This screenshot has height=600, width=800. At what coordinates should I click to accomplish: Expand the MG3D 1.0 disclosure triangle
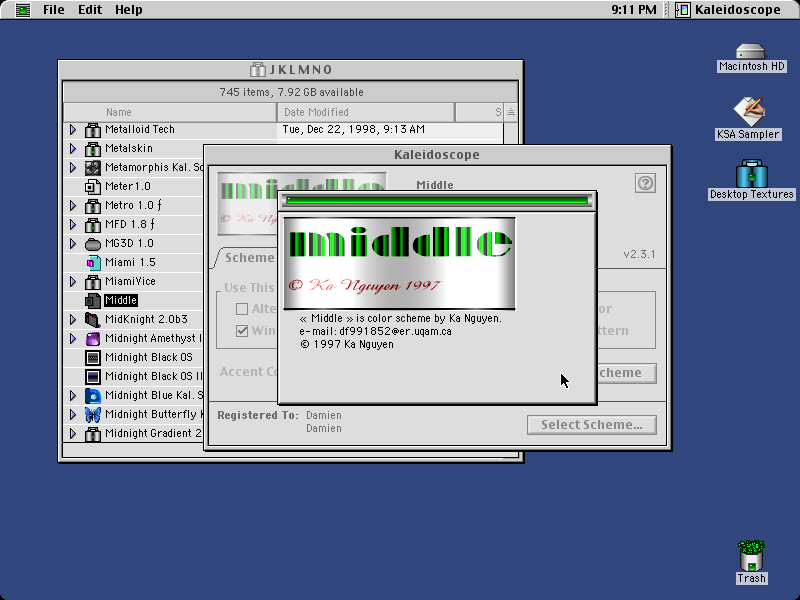pos(72,243)
